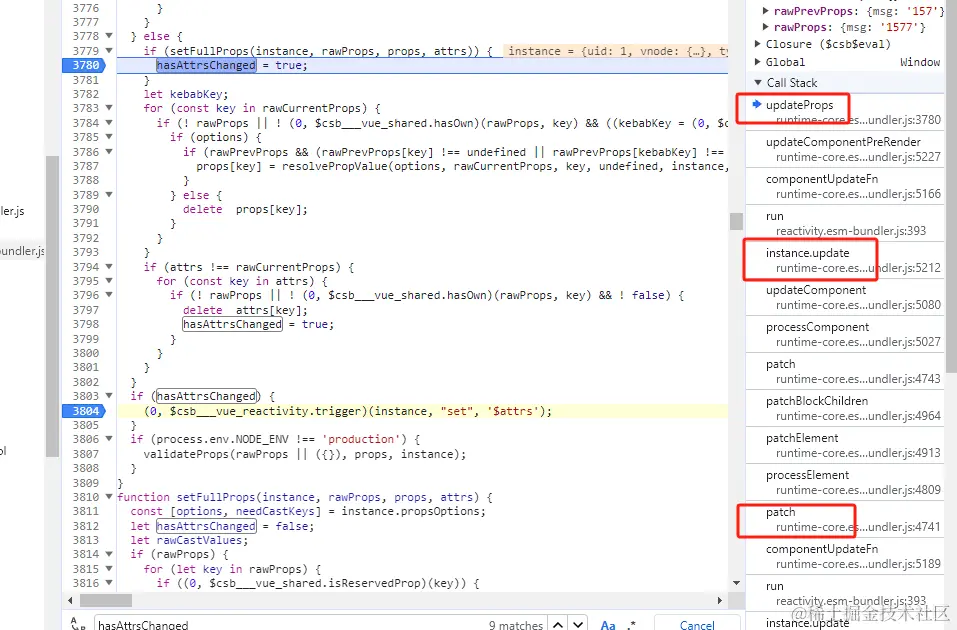The height and width of the screenshot is (630, 957).
Task: Set breakpoint on line number 3796
Action: (x=85, y=295)
